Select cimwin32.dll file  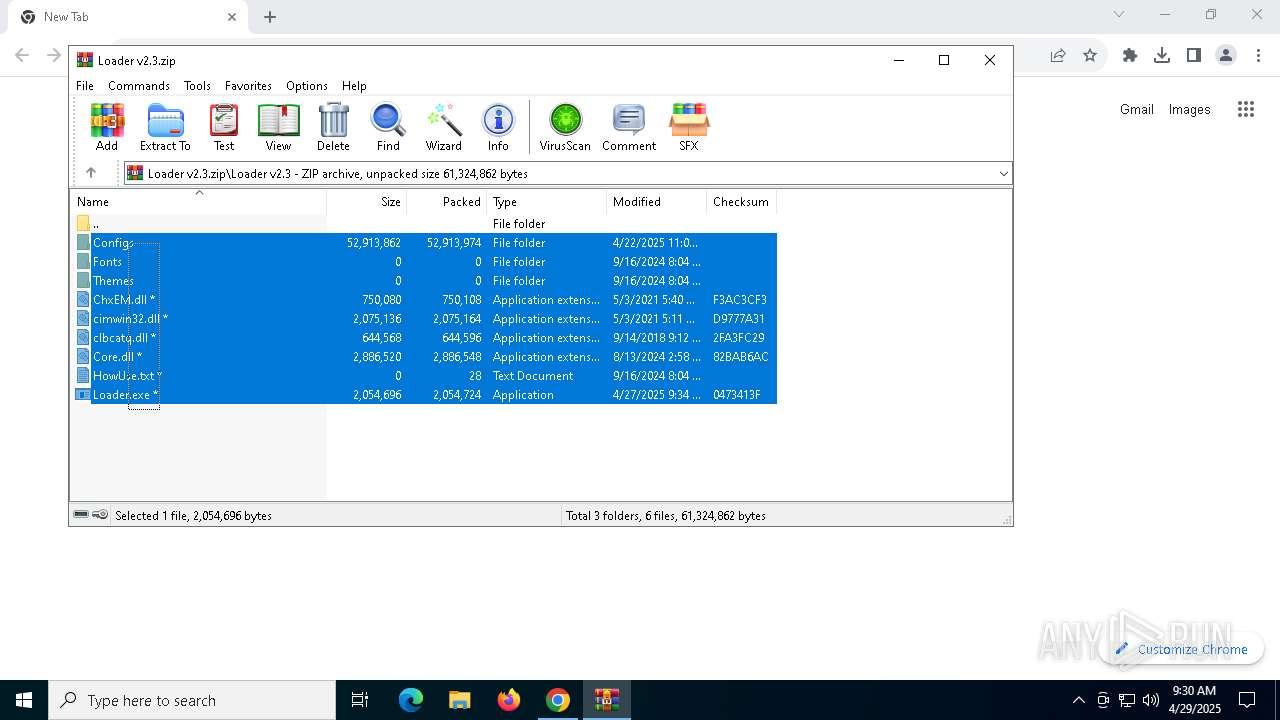424,319
